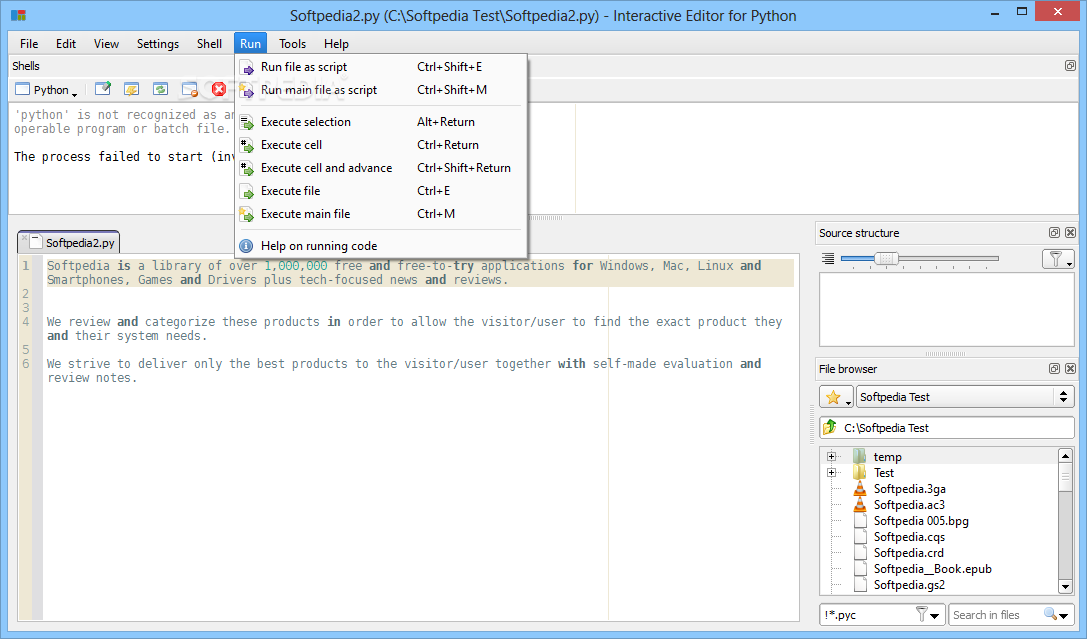Click the blue info icon for running help
Screen dimensions: 1087x639
click(x=246, y=246)
